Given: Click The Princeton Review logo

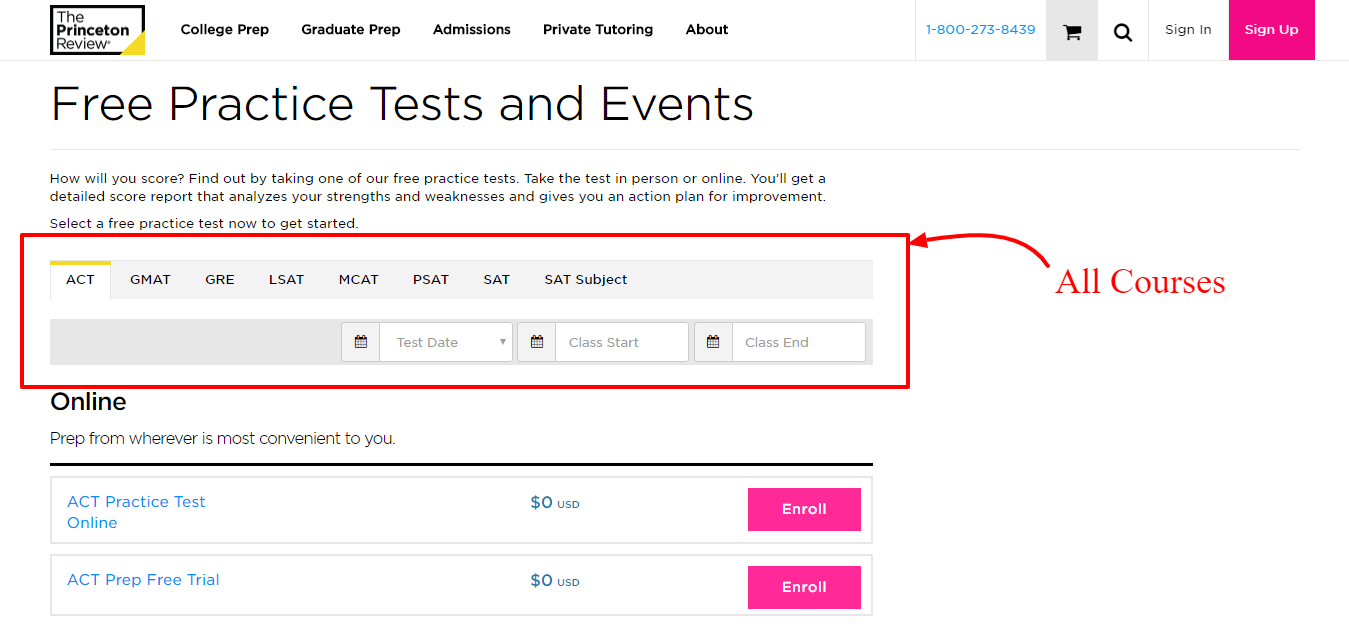Looking at the screenshot, I should [x=97, y=30].
